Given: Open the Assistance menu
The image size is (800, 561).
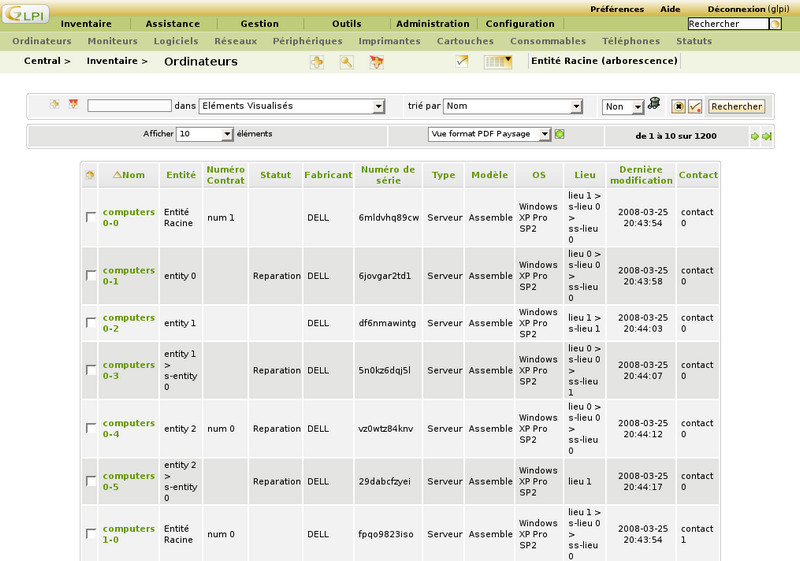Looking at the screenshot, I should (x=172, y=23).
